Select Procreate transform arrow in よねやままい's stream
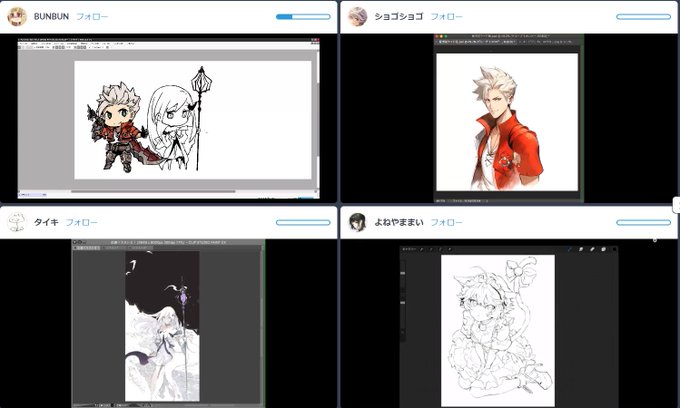The width and height of the screenshot is (680, 408). pyautogui.click(x=450, y=249)
